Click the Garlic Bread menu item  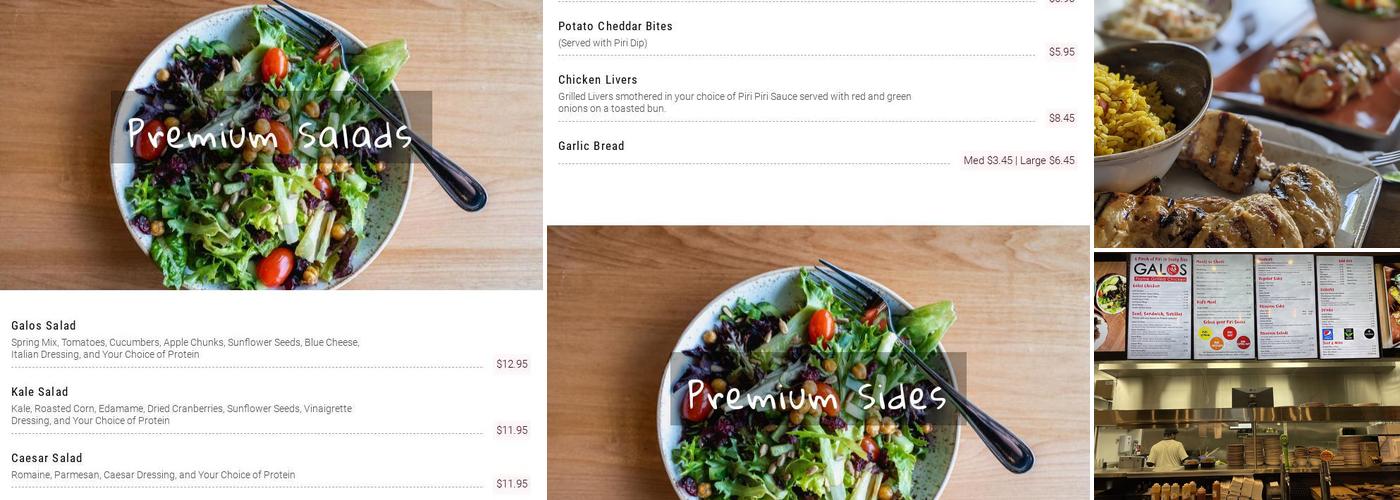click(591, 146)
